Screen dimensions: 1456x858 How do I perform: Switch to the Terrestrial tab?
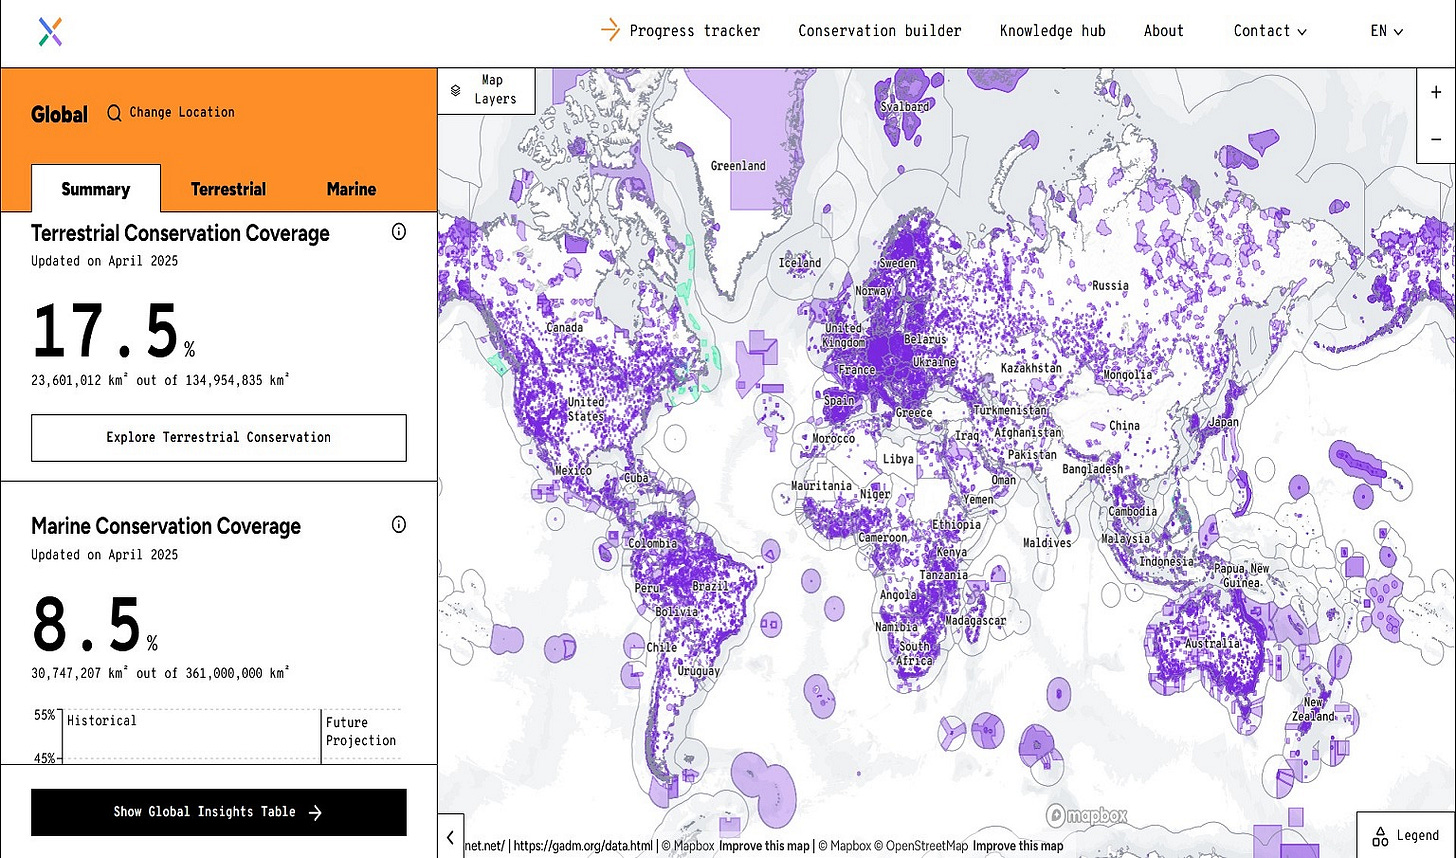[228, 188]
